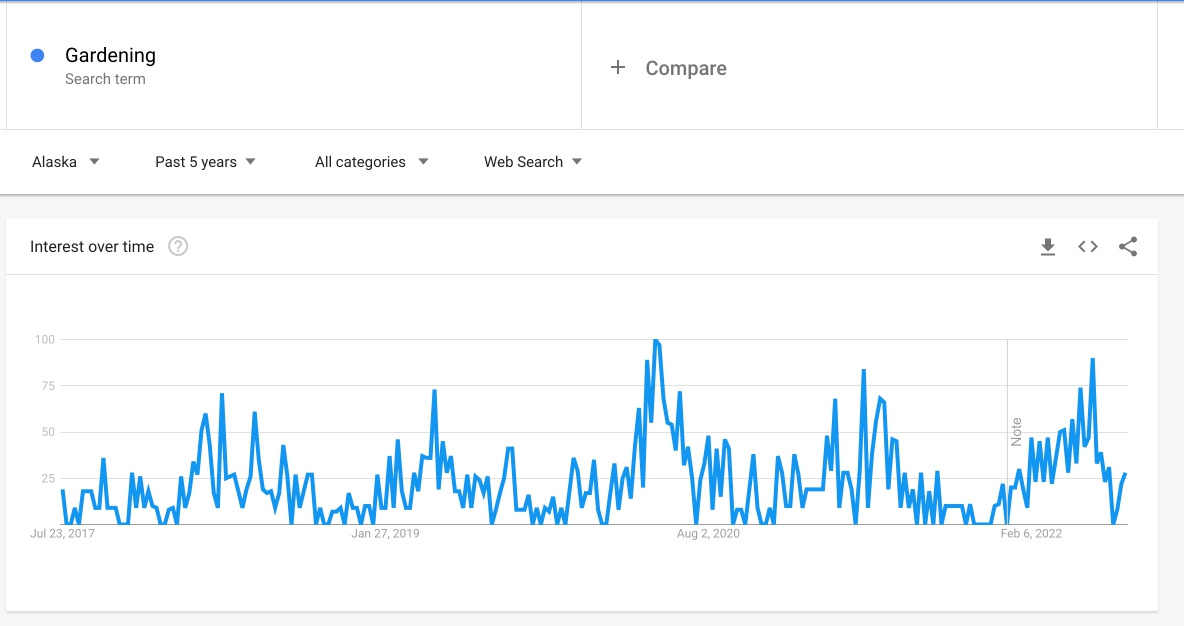
Task: Click the blue Gardening color dot
Action: coord(37,55)
